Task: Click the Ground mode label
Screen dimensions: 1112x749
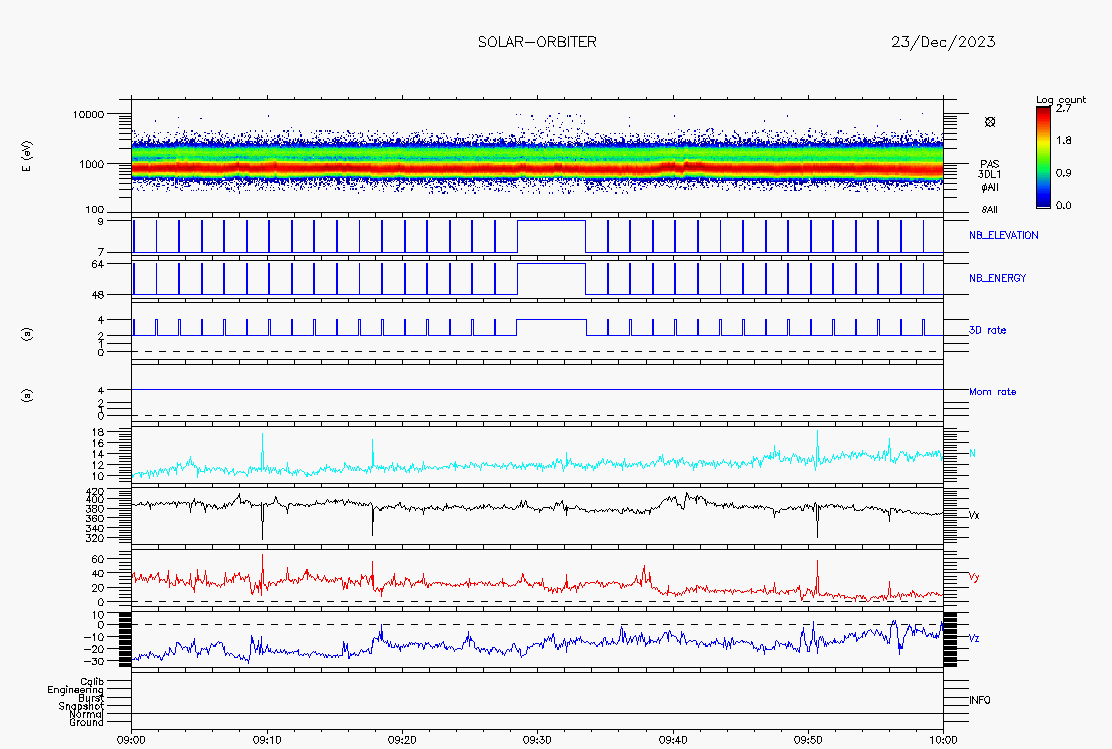Action: tap(87, 722)
